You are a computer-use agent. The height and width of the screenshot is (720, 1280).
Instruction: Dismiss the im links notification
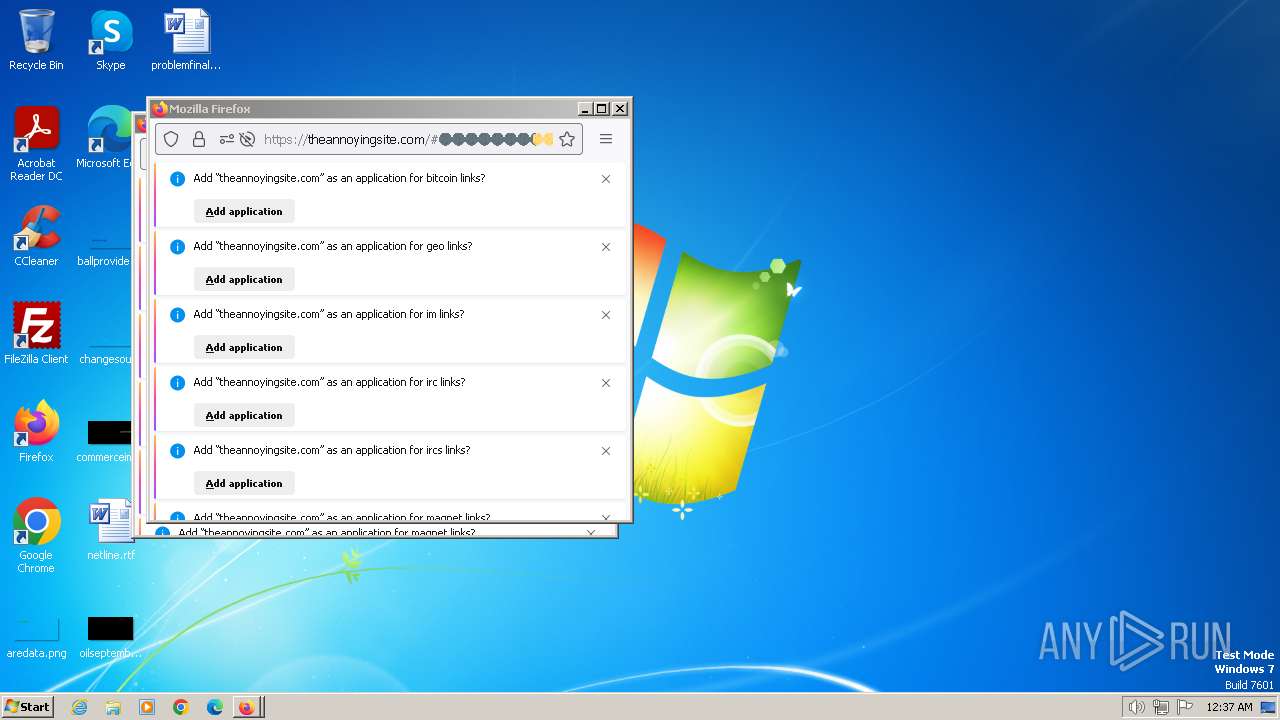[x=606, y=315]
